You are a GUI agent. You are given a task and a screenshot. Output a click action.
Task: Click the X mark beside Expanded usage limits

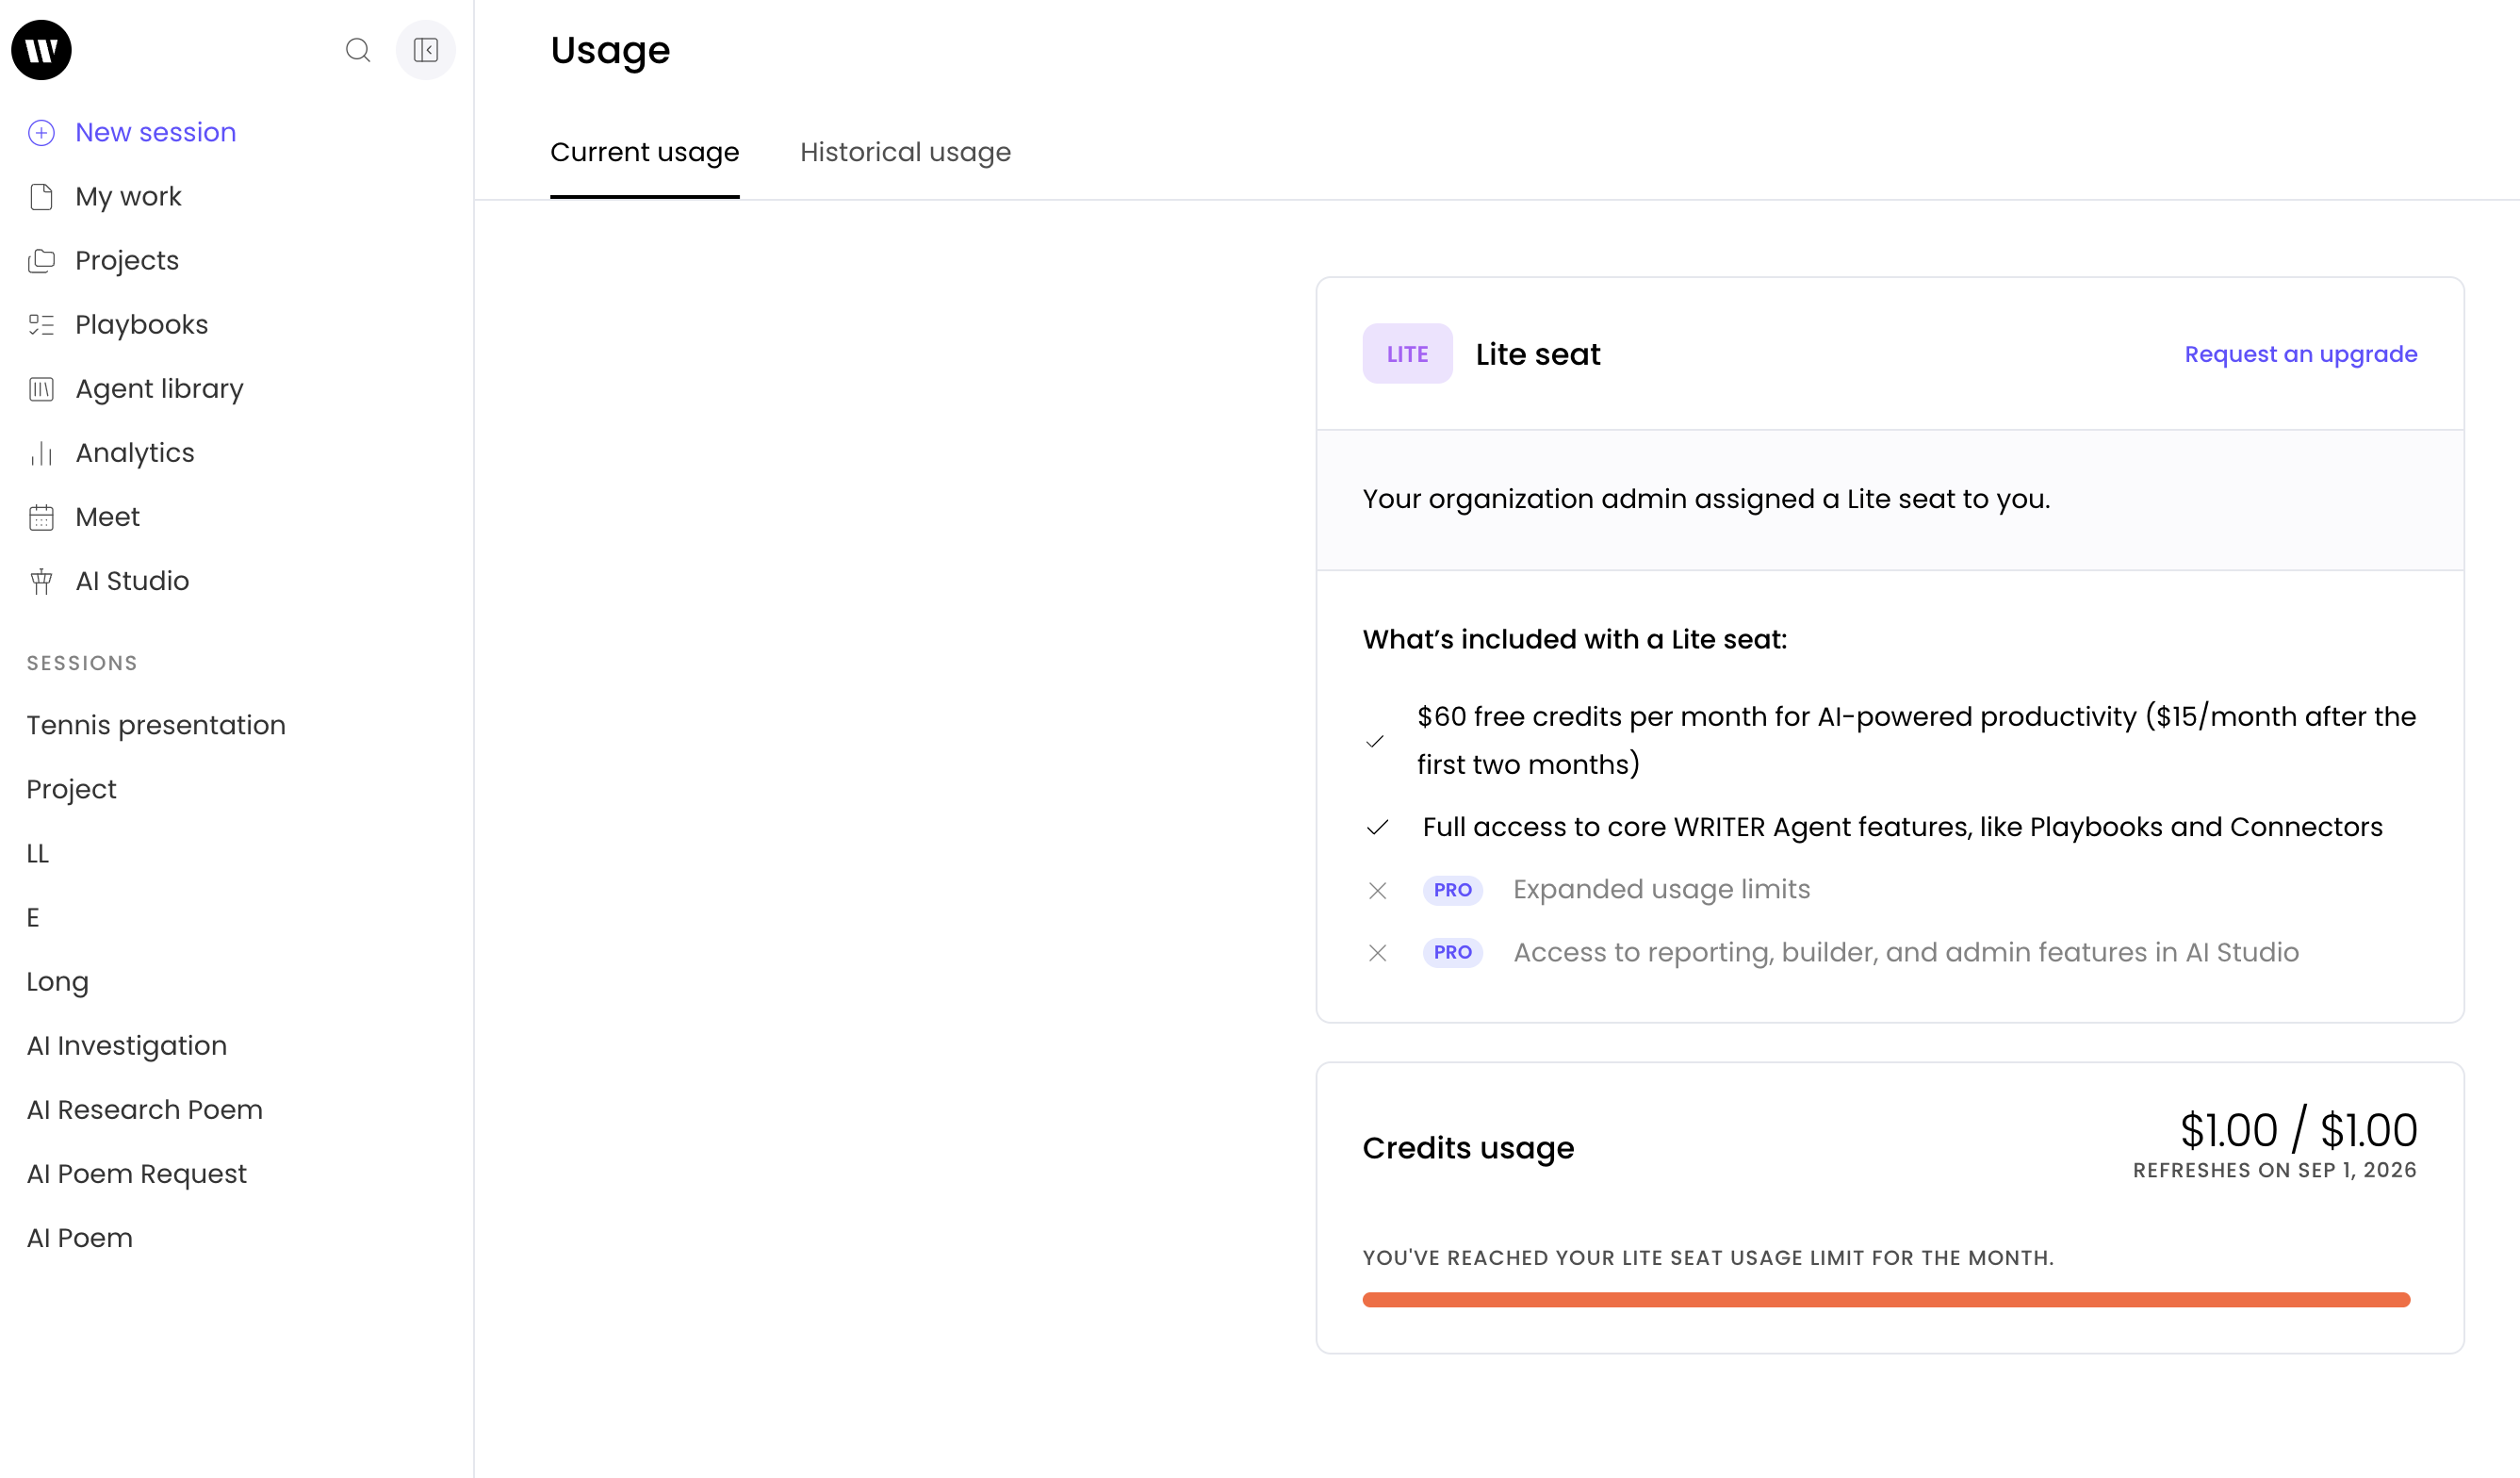[x=1377, y=890]
